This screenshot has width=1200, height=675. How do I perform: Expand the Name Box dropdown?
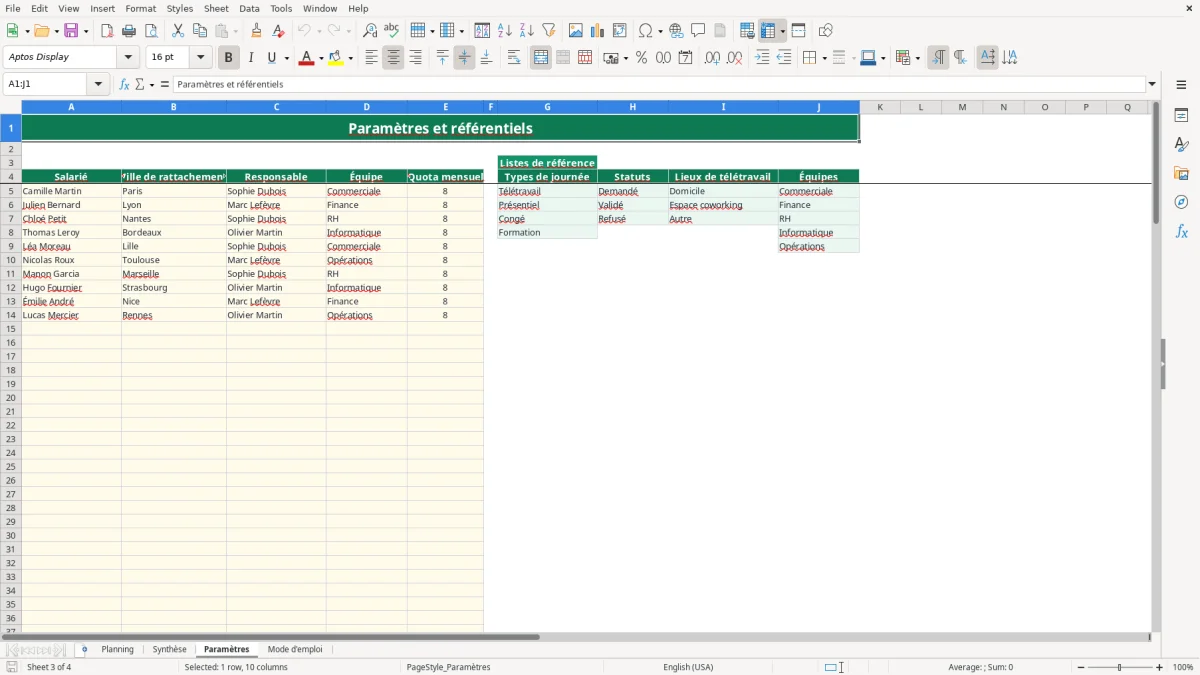(x=98, y=84)
